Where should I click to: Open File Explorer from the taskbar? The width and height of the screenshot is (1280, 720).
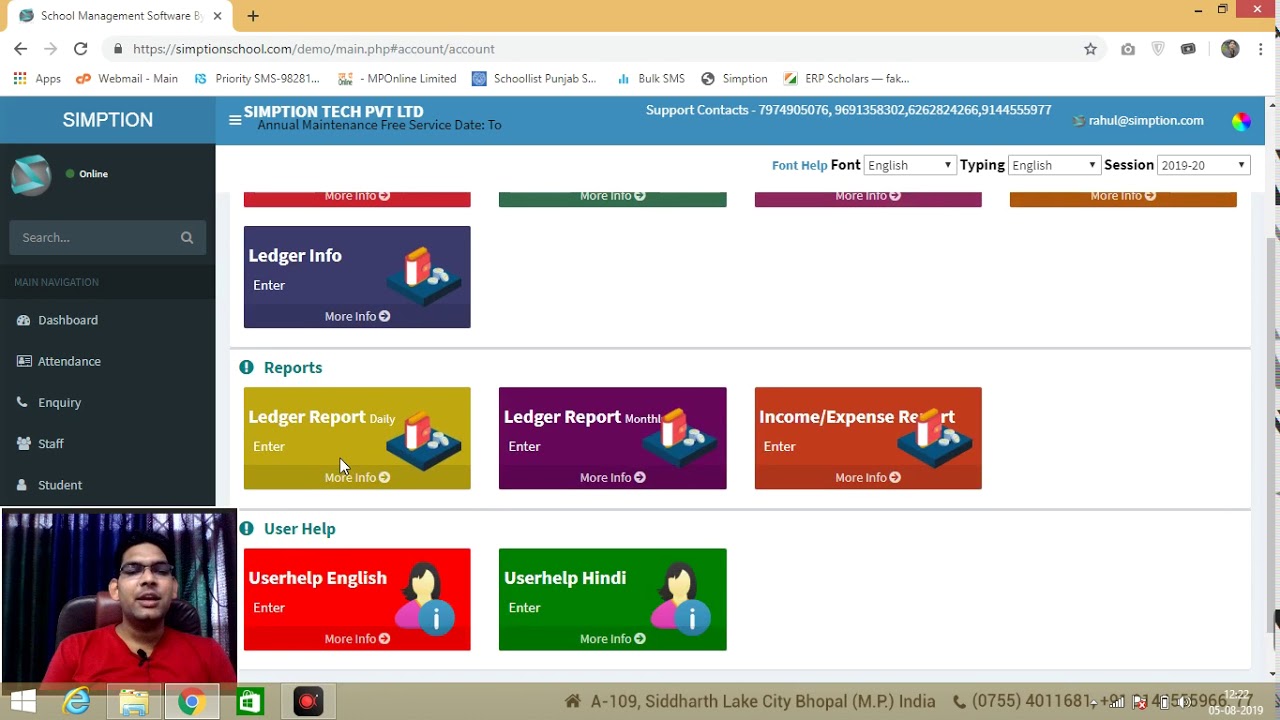134,702
